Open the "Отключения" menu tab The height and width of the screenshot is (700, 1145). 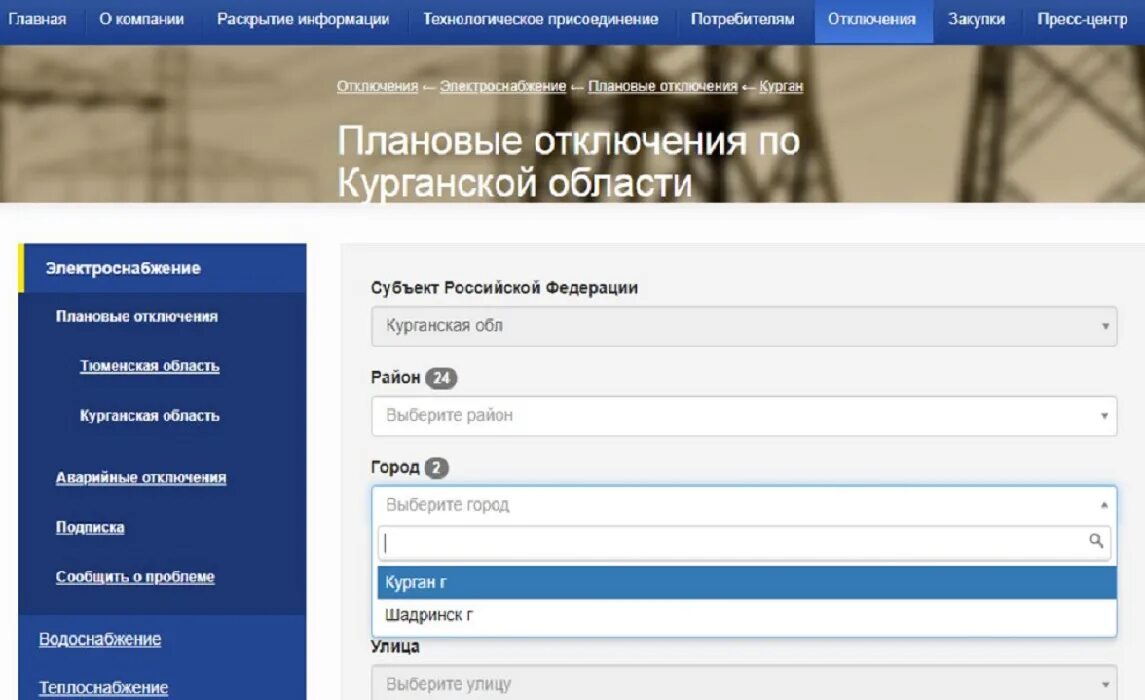click(873, 17)
